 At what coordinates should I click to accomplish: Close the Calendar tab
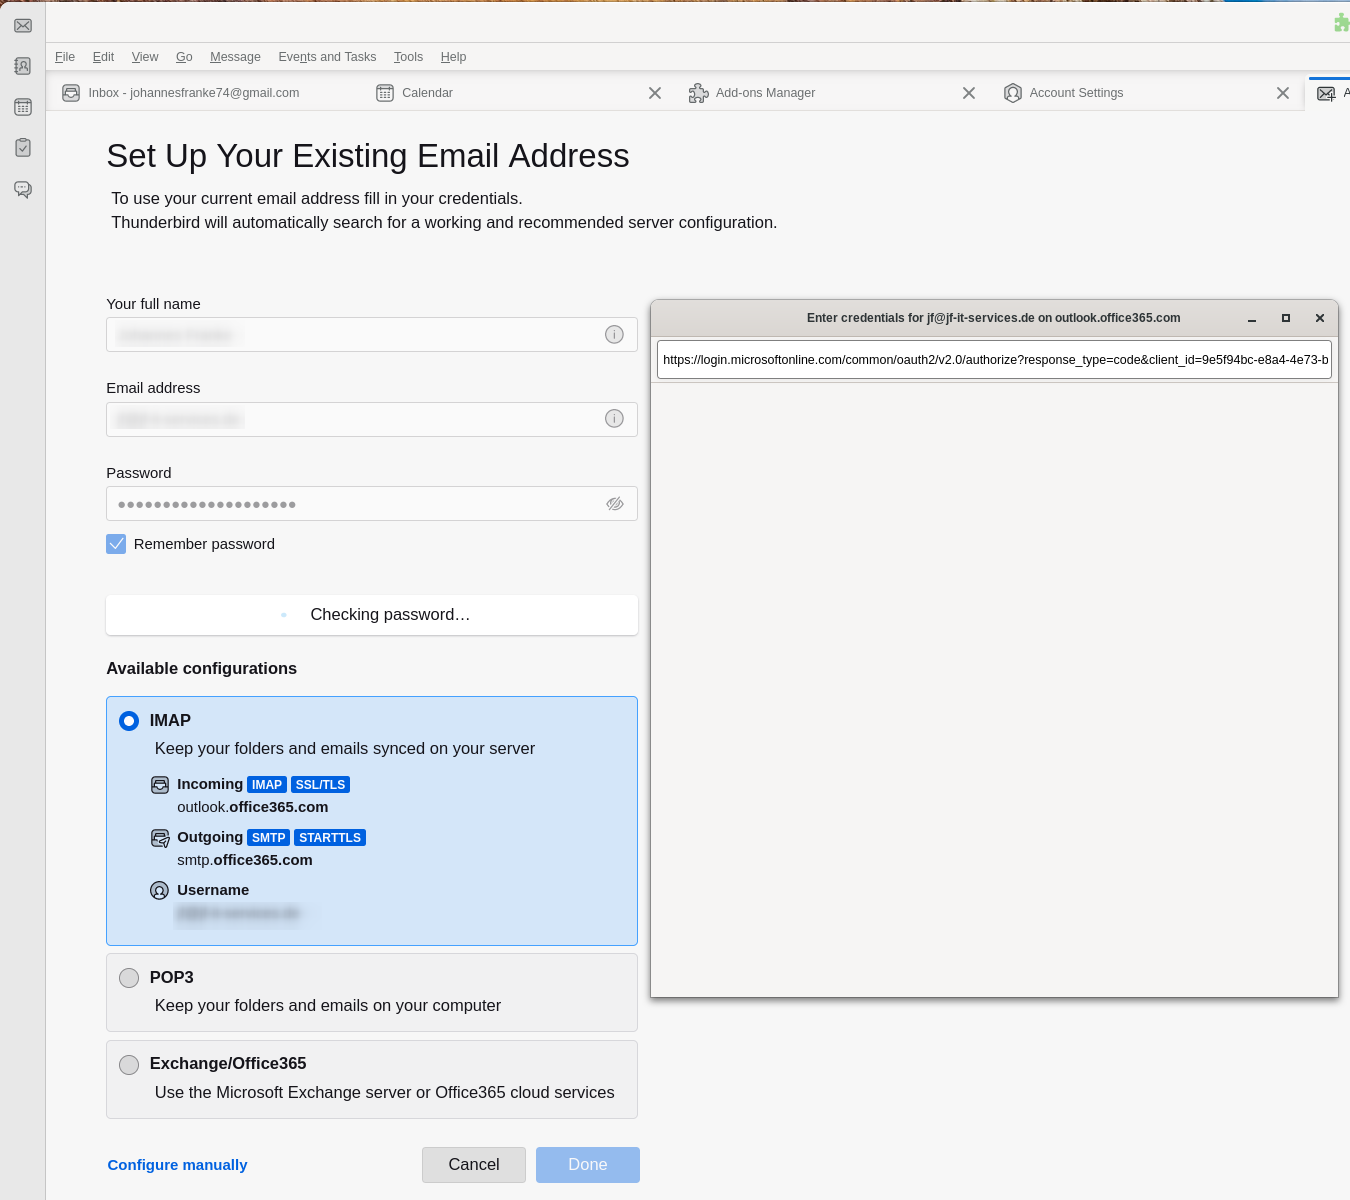pos(655,93)
